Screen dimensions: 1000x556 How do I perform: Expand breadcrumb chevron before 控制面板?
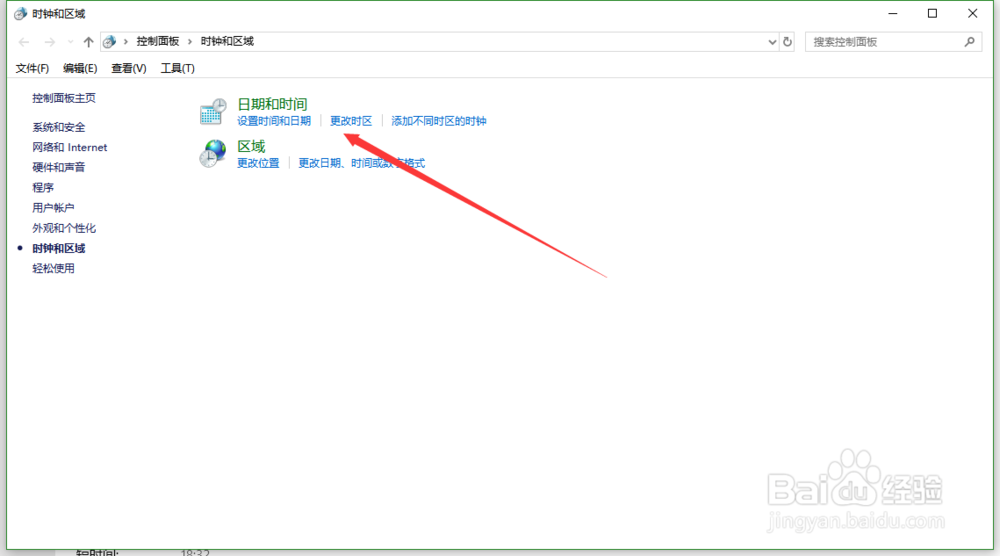[x=126, y=41]
